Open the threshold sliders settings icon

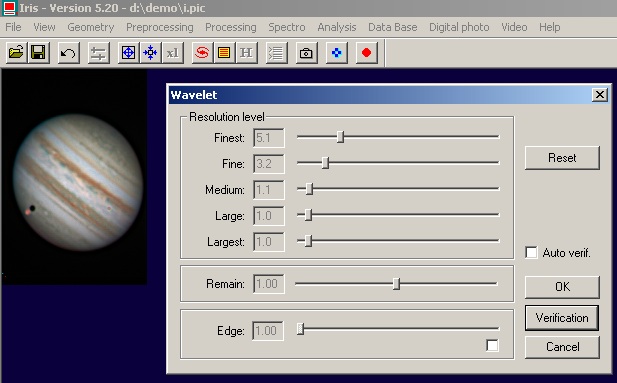[x=98, y=53]
